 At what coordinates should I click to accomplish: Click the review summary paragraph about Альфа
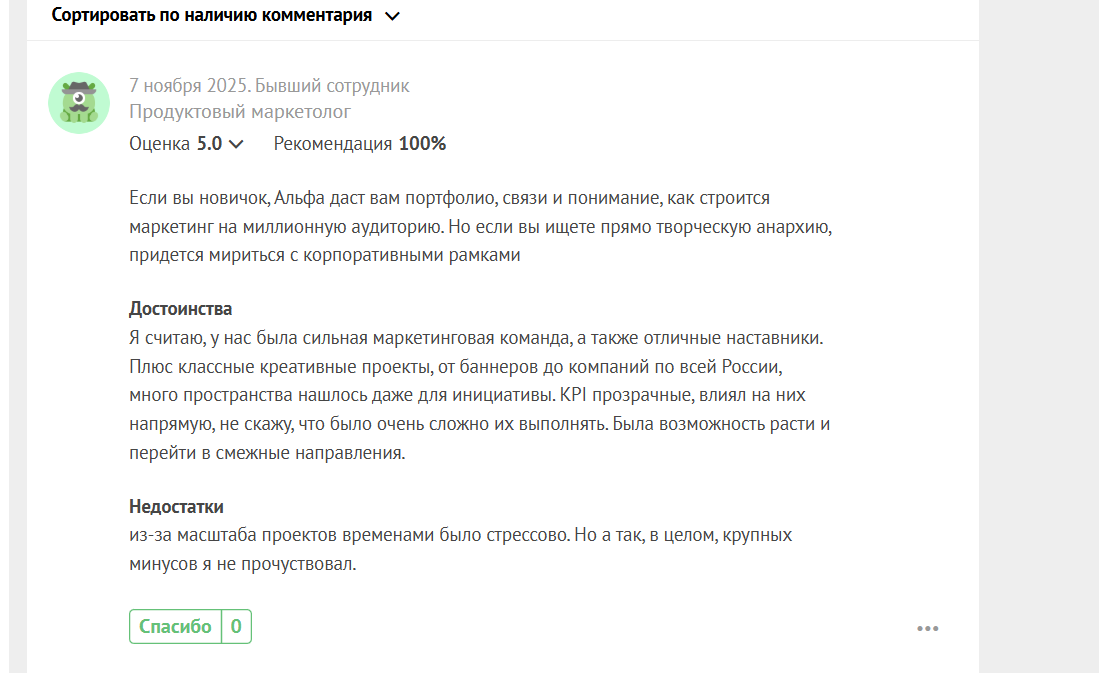point(480,226)
